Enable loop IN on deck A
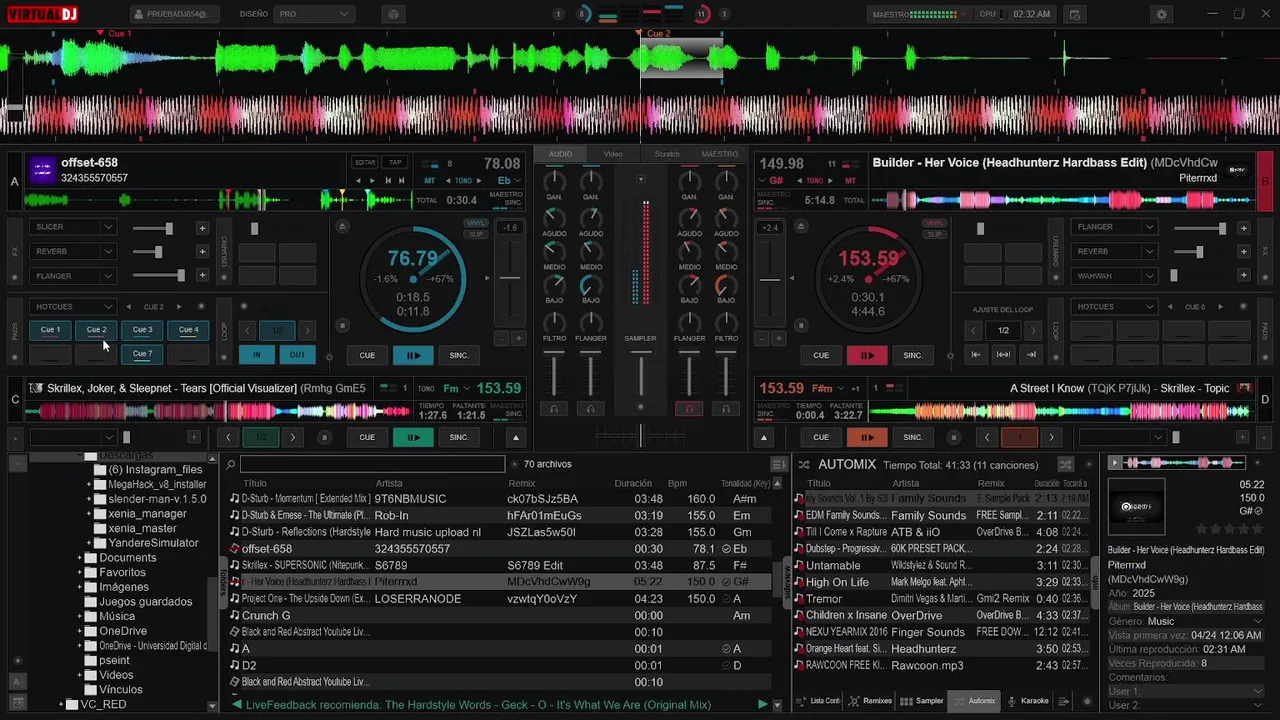This screenshot has width=1280, height=720. click(257, 355)
